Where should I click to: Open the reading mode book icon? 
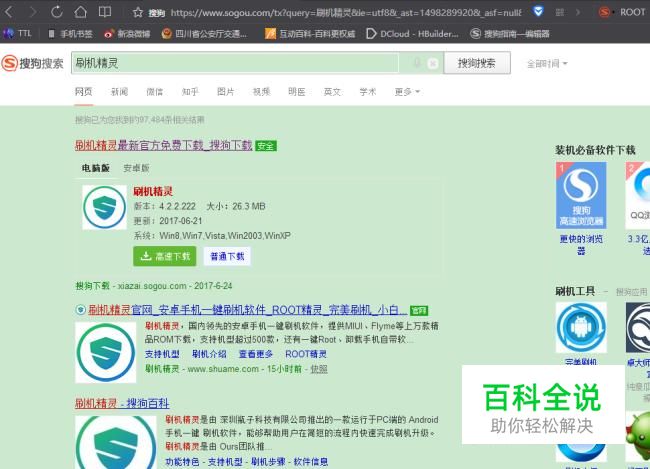pyautogui.click(x=104, y=12)
